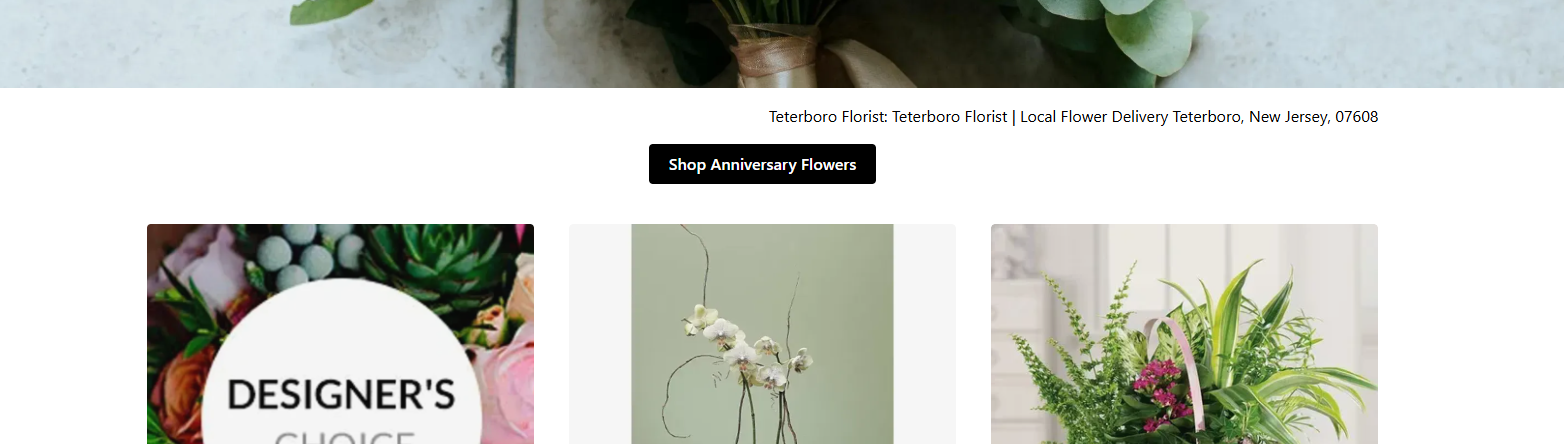Open the green fern basket product thumbnail
The width and height of the screenshot is (1564, 444).
point(1184,334)
